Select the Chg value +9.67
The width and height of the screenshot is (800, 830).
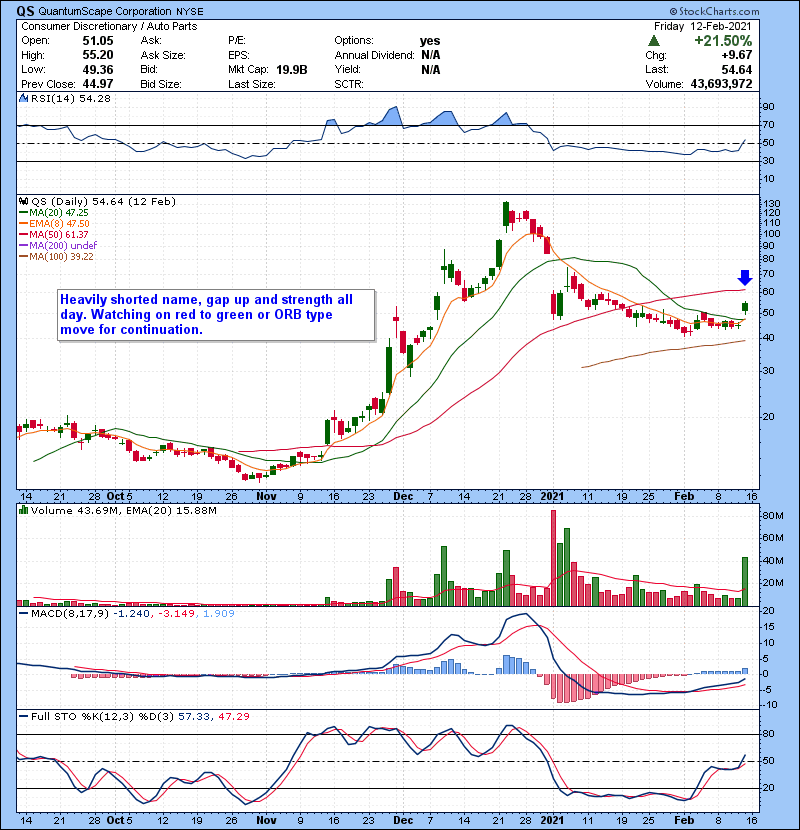pos(737,55)
